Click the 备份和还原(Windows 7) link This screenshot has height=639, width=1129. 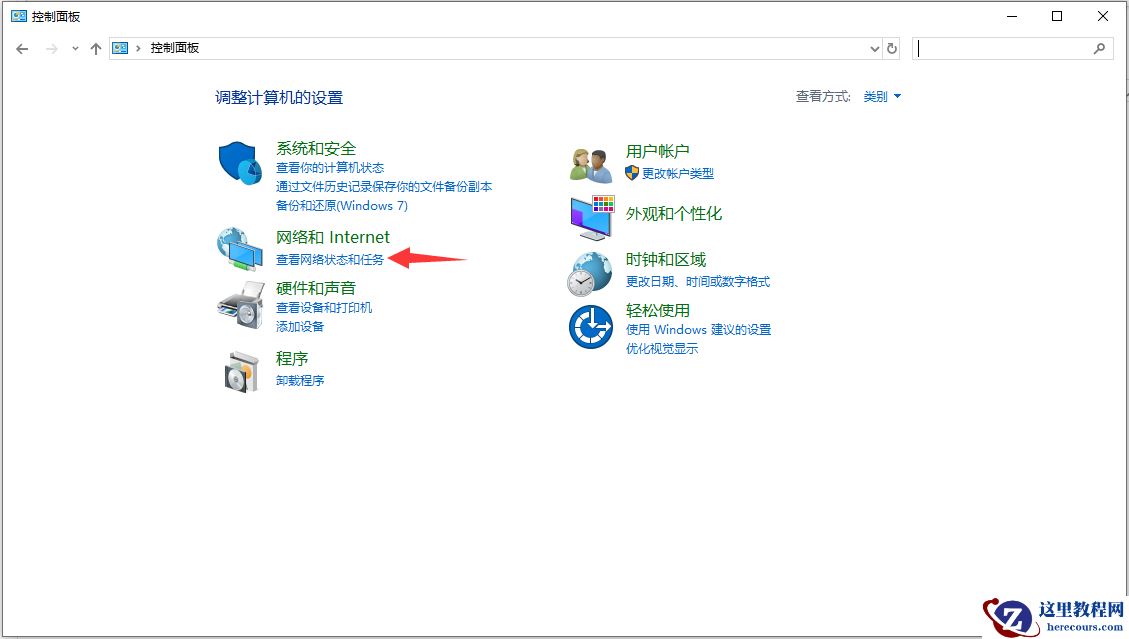340,205
